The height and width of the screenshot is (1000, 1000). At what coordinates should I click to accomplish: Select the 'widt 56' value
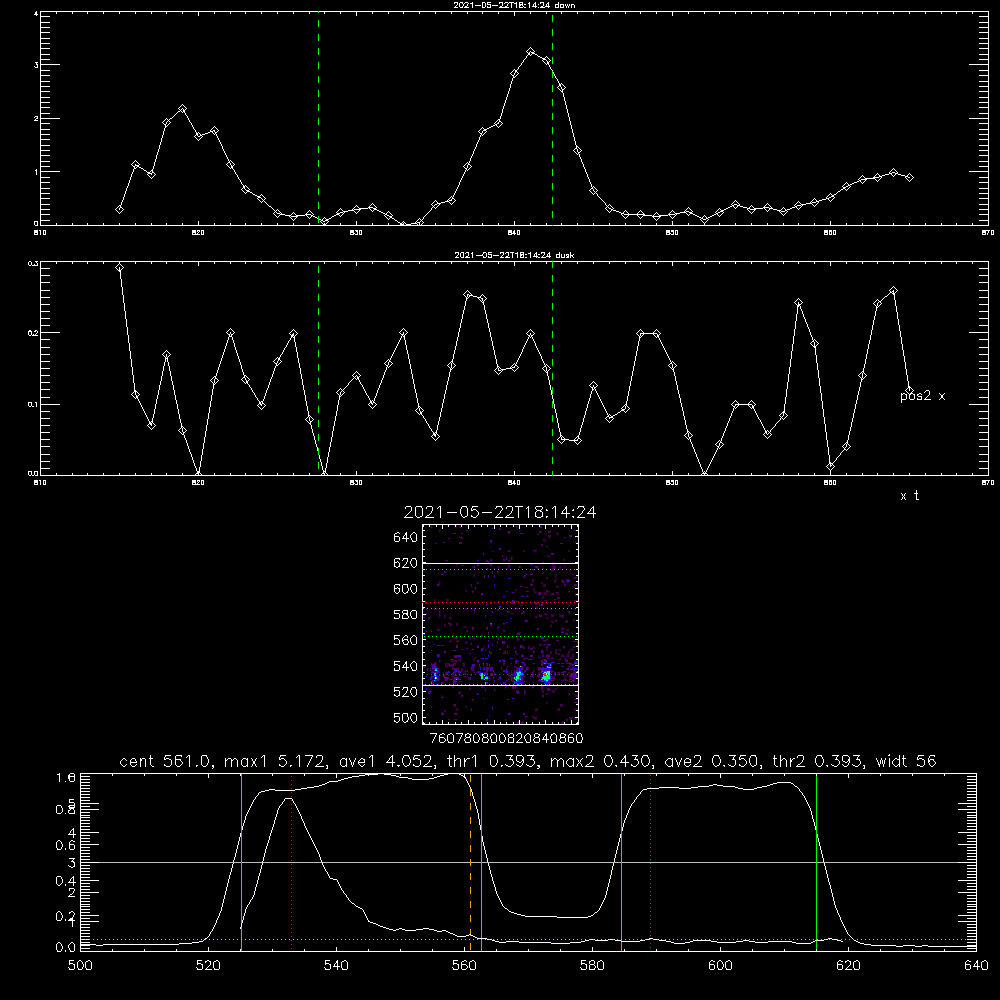coord(906,761)
